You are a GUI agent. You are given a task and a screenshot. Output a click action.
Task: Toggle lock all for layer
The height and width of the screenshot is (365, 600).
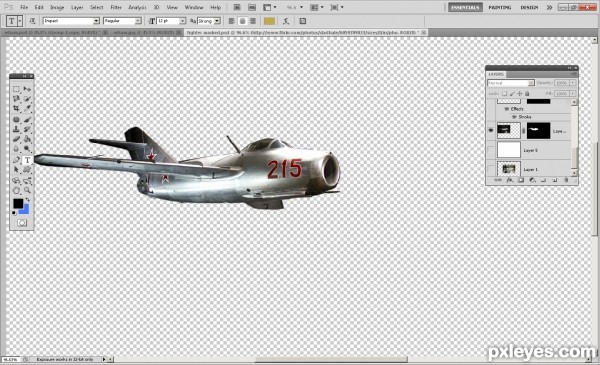coord(527,93)
